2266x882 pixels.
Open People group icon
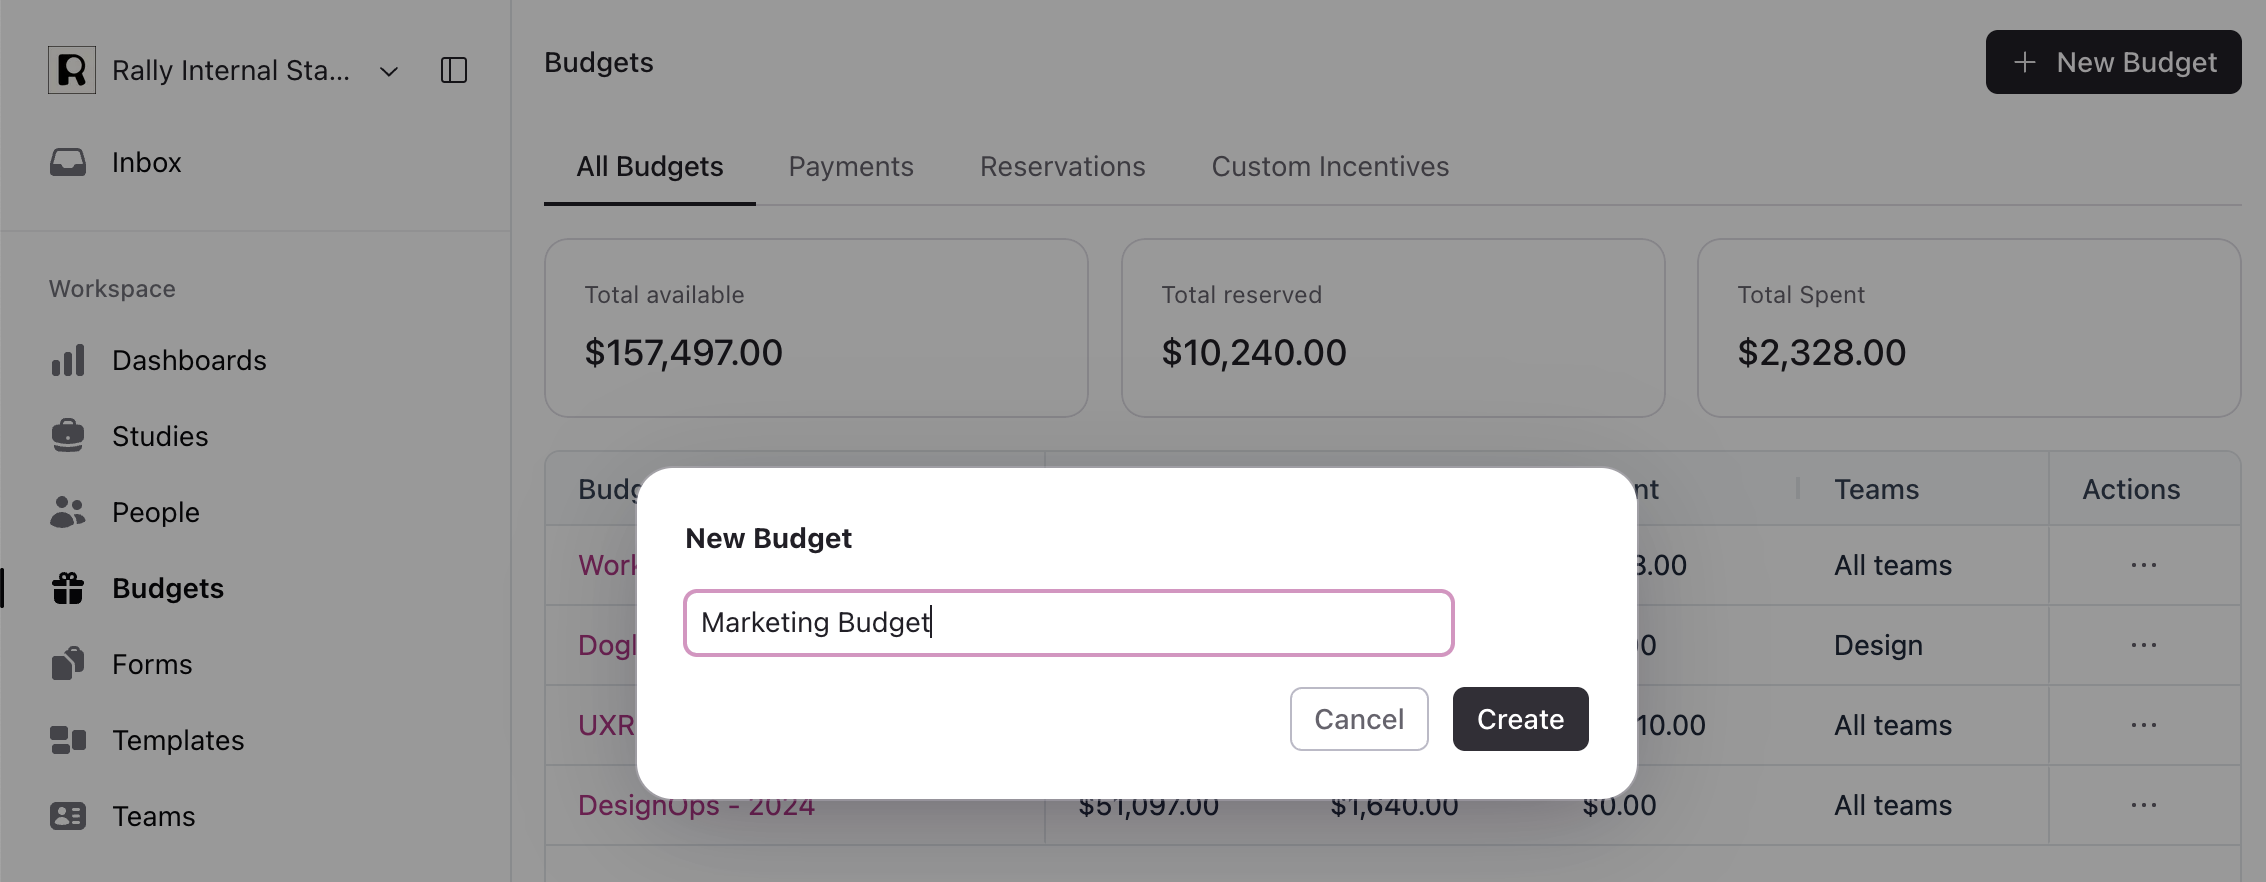(68, 512)
